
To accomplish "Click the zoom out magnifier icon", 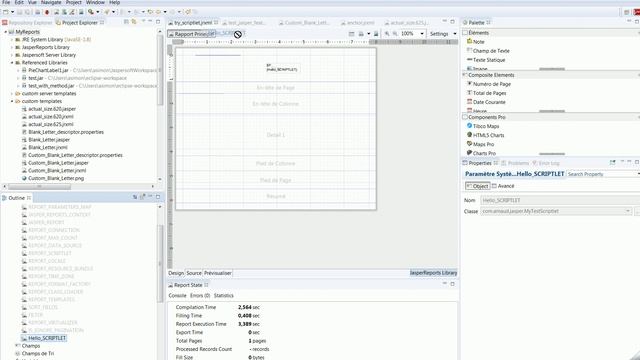I will pyautogui.click(x=395, y=34).
